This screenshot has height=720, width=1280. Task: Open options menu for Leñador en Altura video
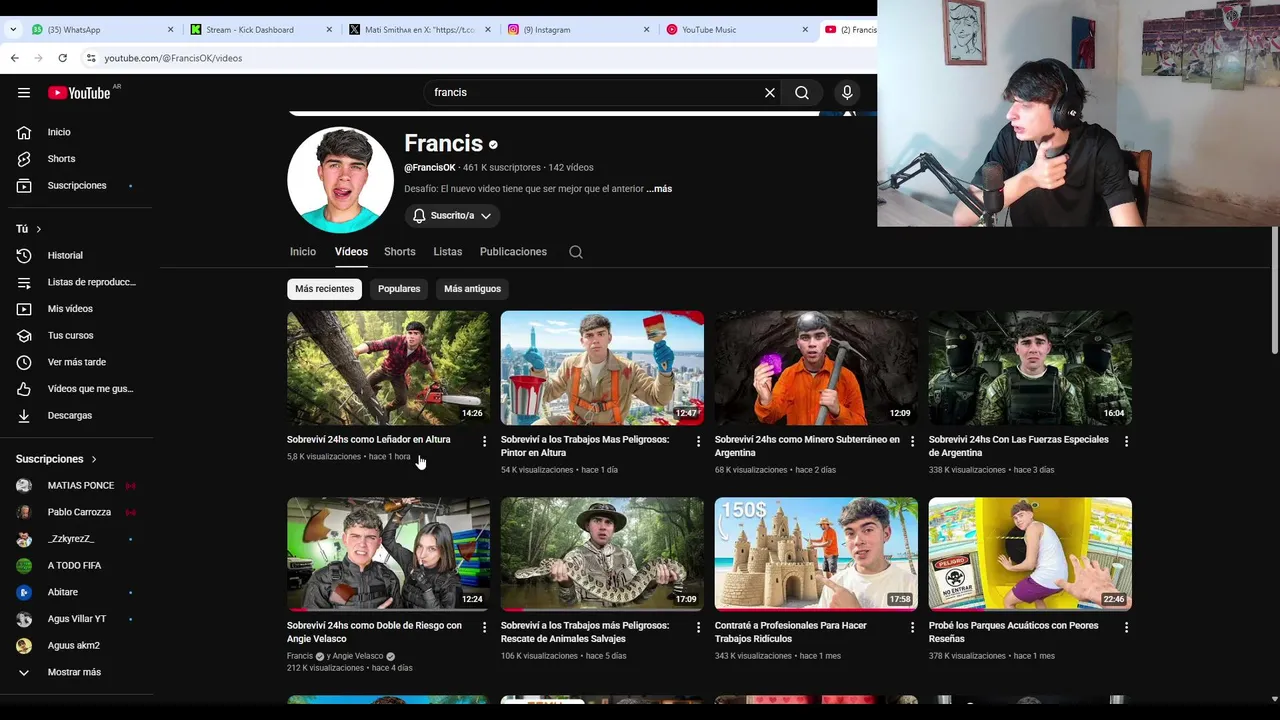[x=485, y=441]
